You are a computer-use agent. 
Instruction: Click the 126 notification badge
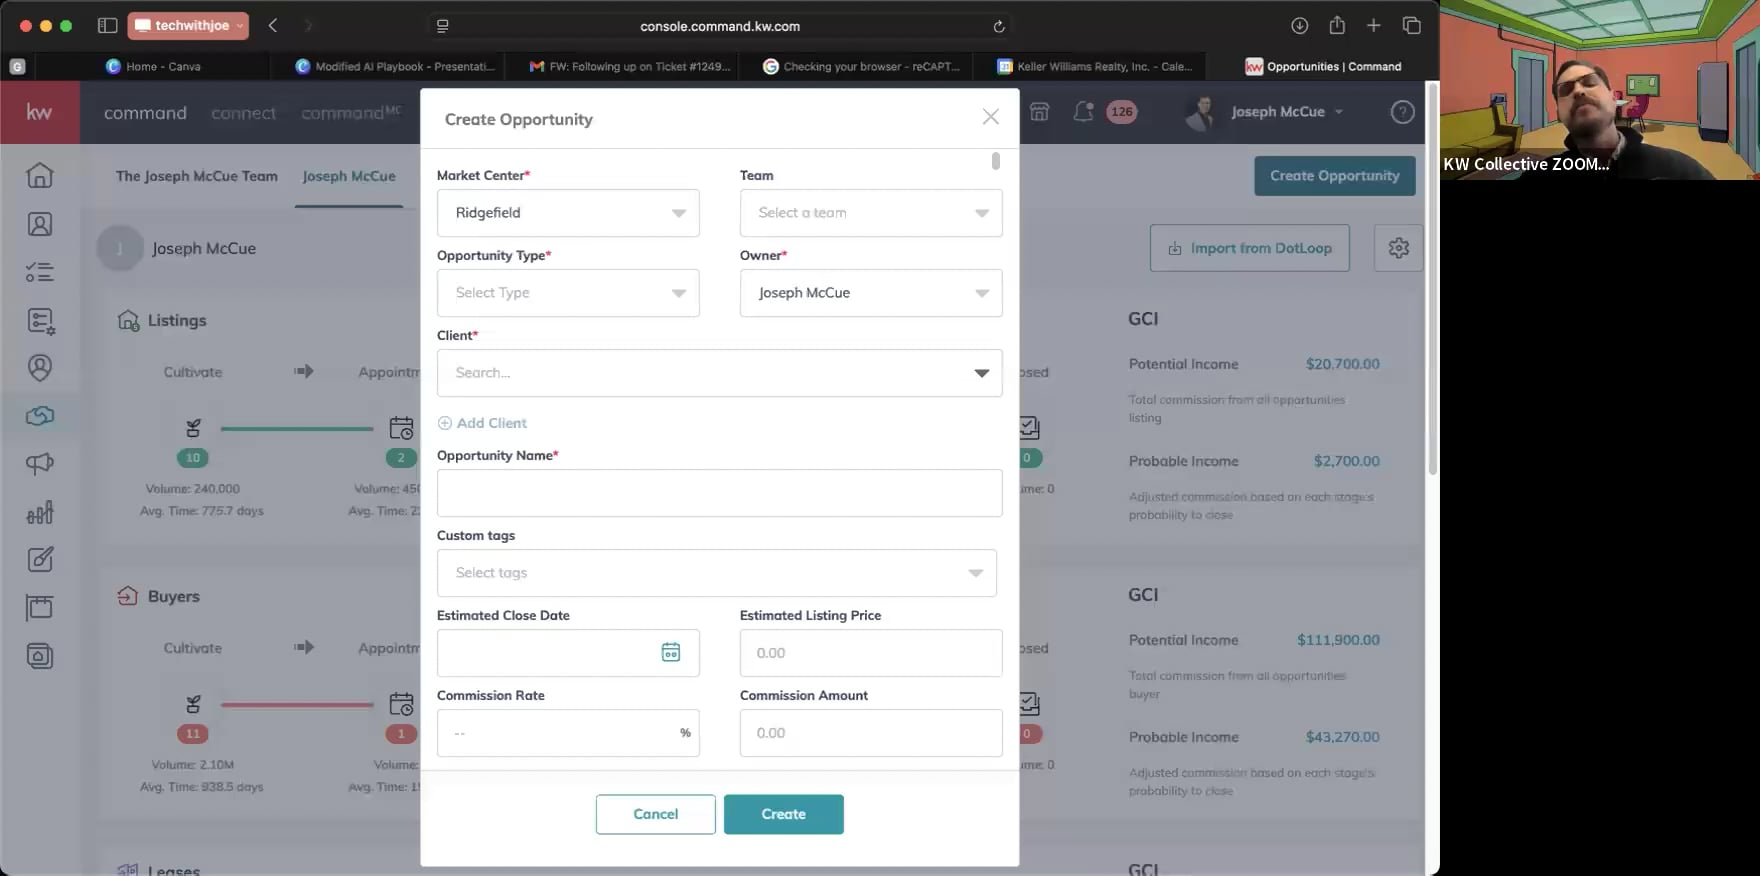(x=1122, y=112)
